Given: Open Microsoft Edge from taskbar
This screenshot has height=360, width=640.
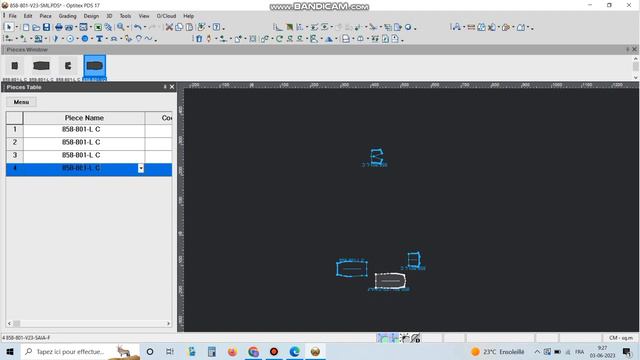Looking at the screenshot, I should click(294, 351).
